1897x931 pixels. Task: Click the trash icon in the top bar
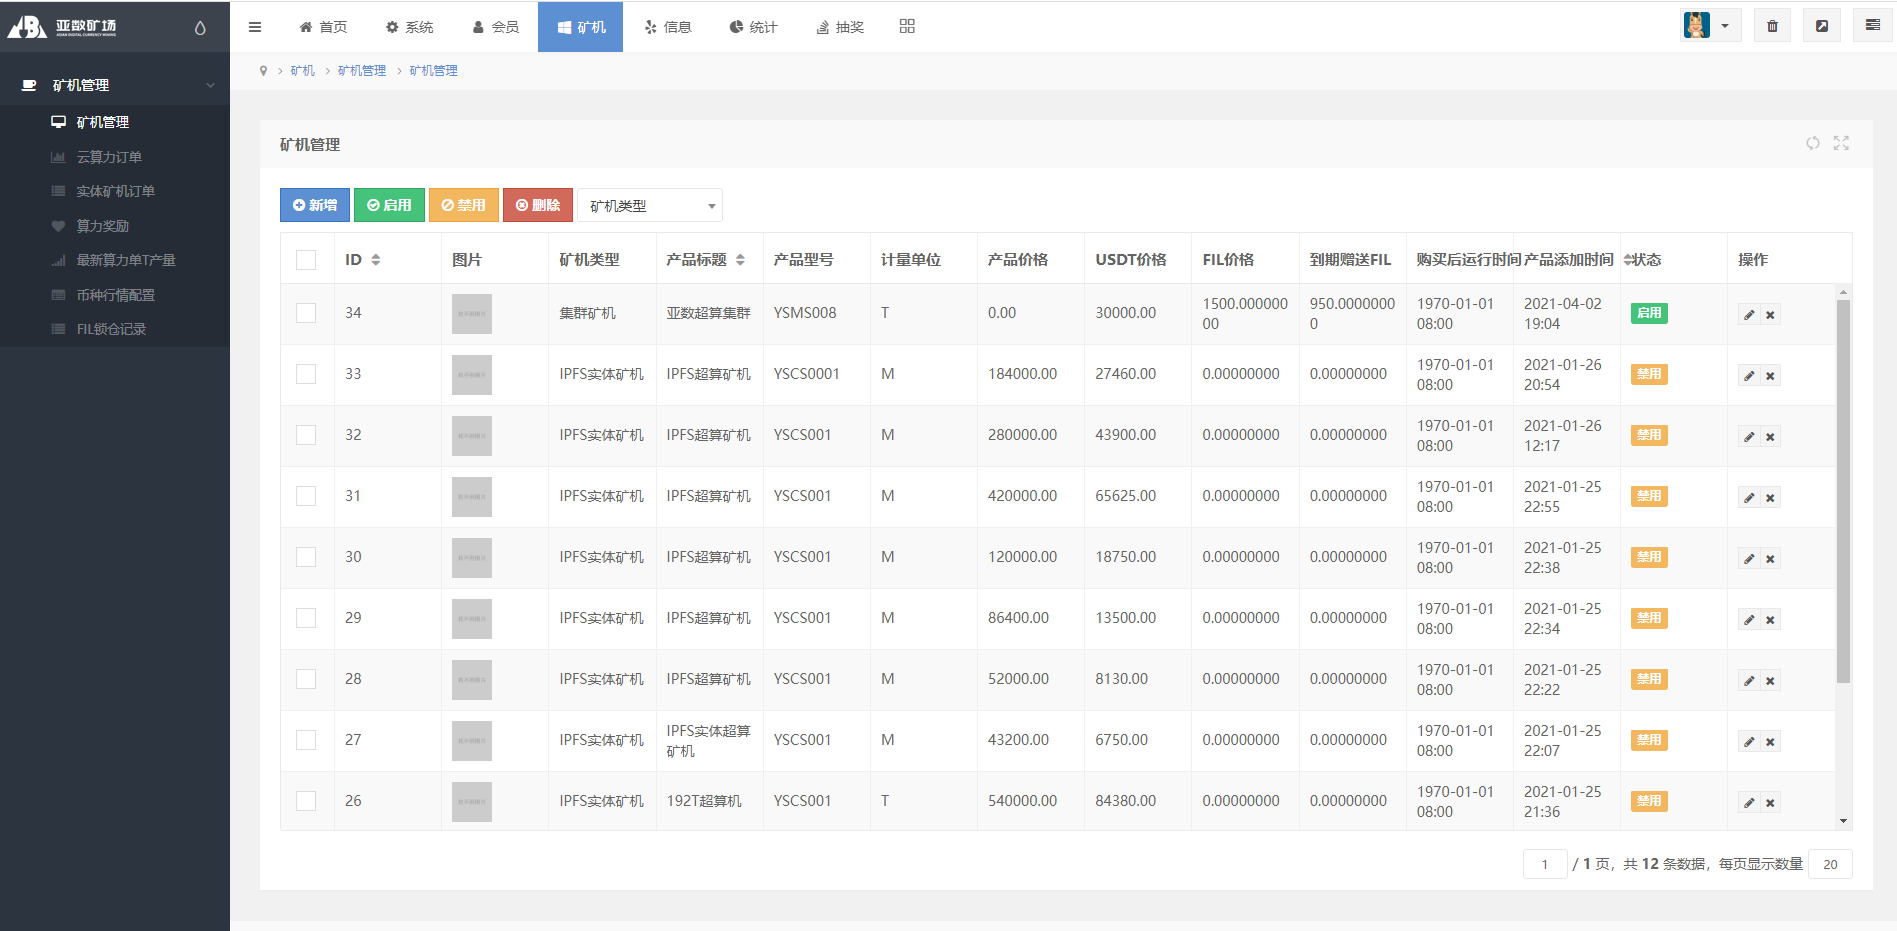(x=1771, y=24)
